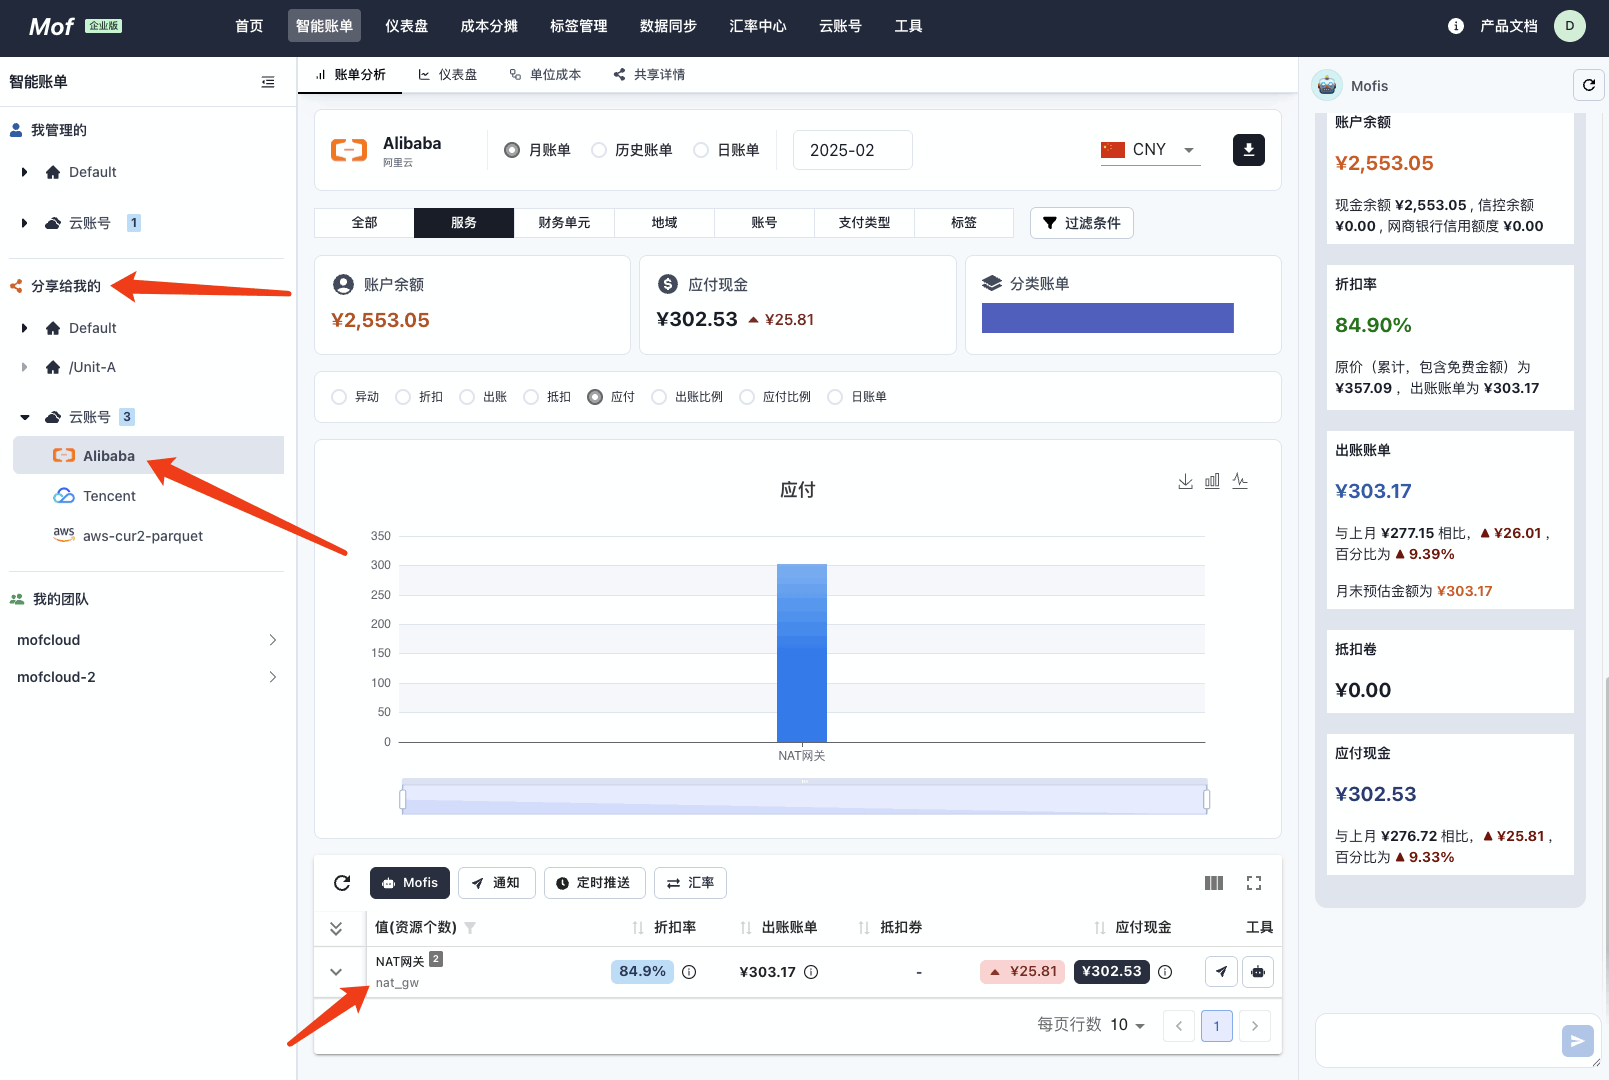Click the 汇率 button above table
Image resolution: width=1609 pixels, height=1080 pixels.
pos(690,883)
